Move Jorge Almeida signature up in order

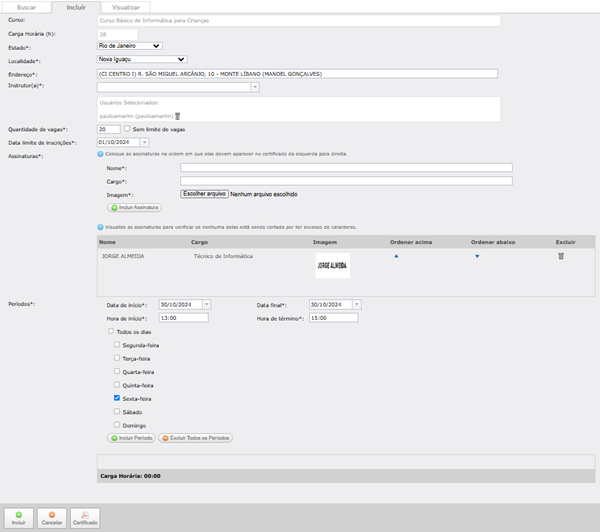pos(395,257)
